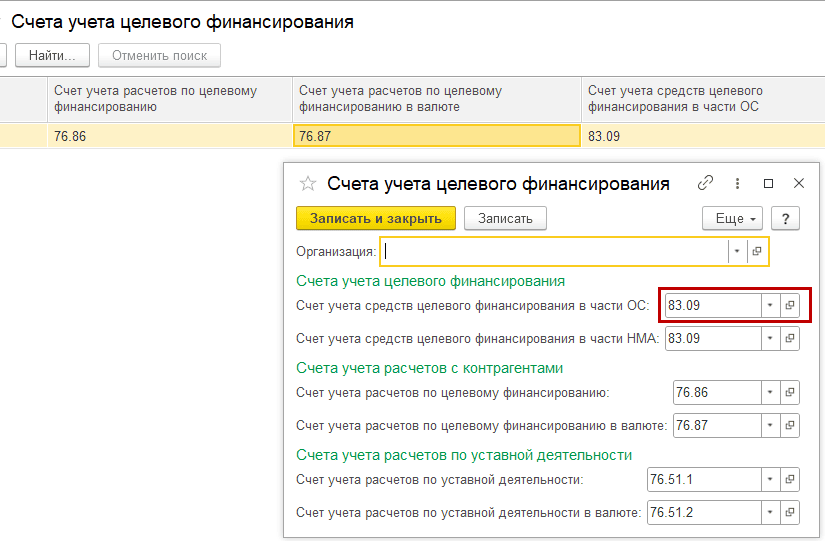Open the three-dot options menu in the dialog
825x541 pixels.
[x=737, y=183]
